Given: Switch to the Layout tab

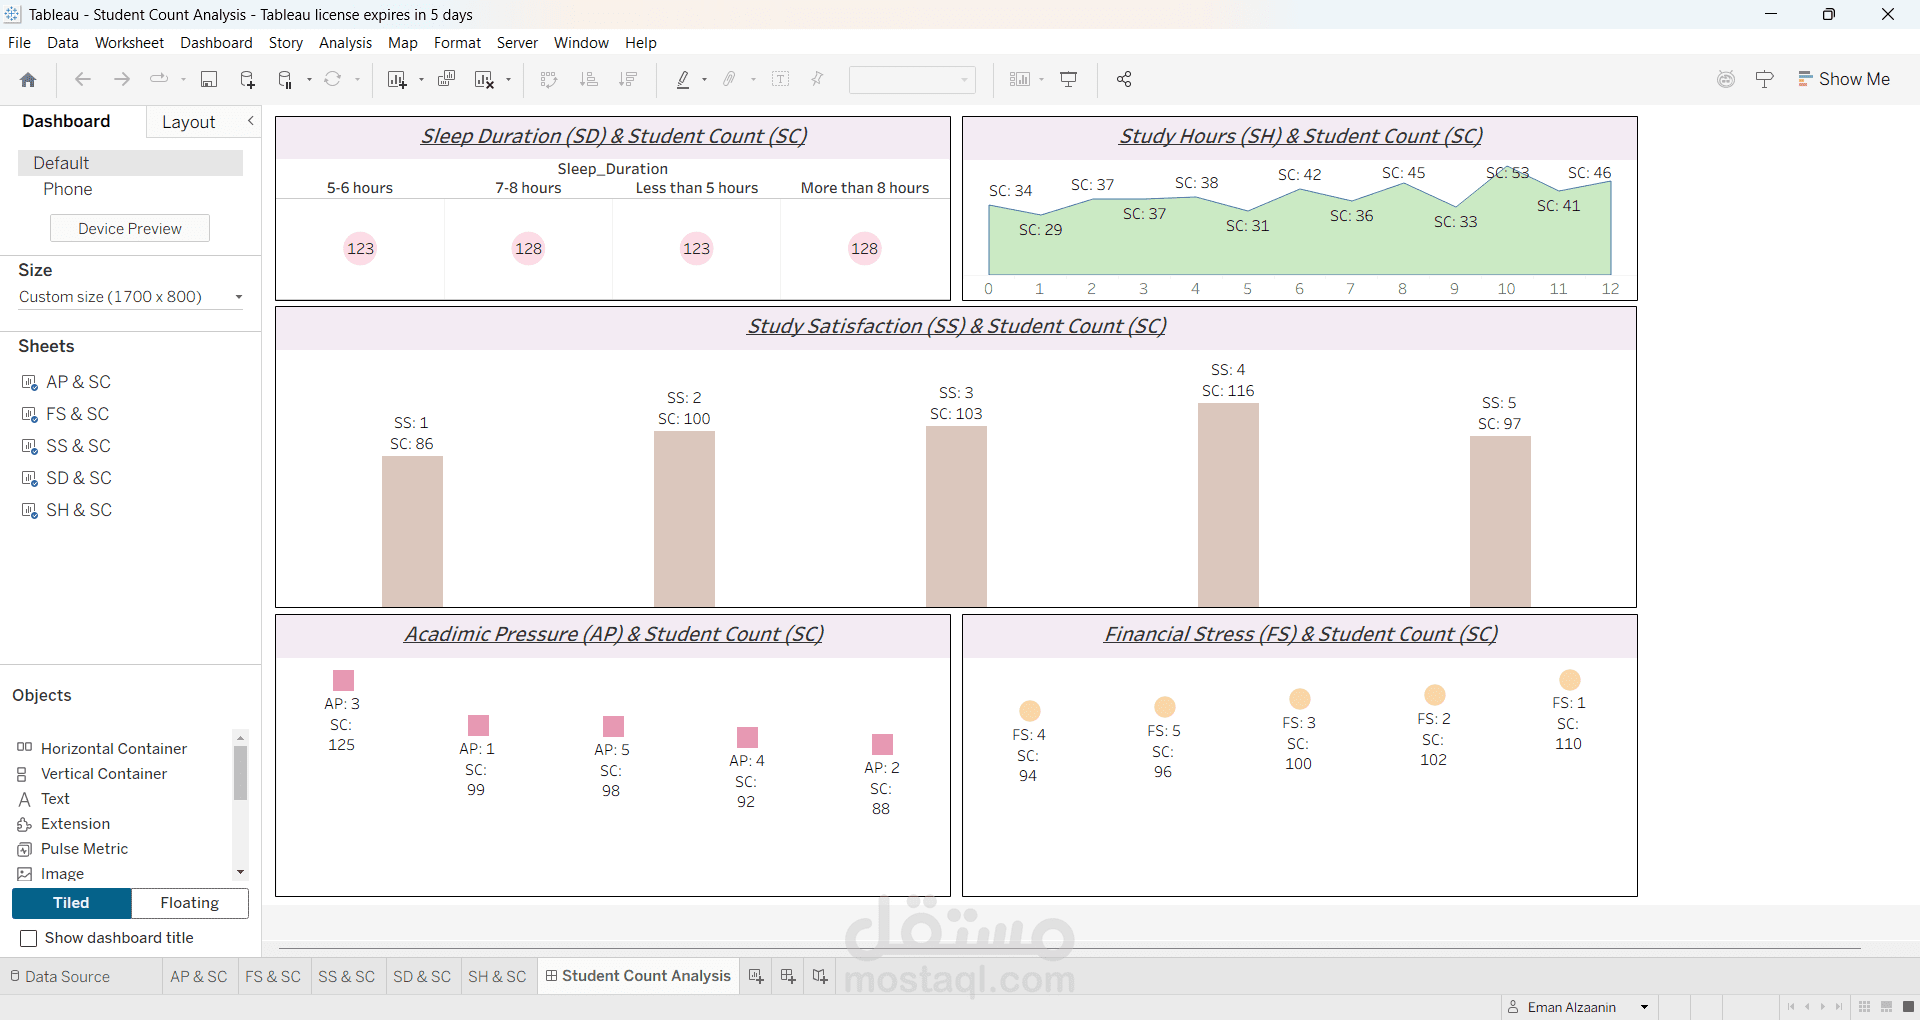Looking at the screenshot, I should click(188, 122).
